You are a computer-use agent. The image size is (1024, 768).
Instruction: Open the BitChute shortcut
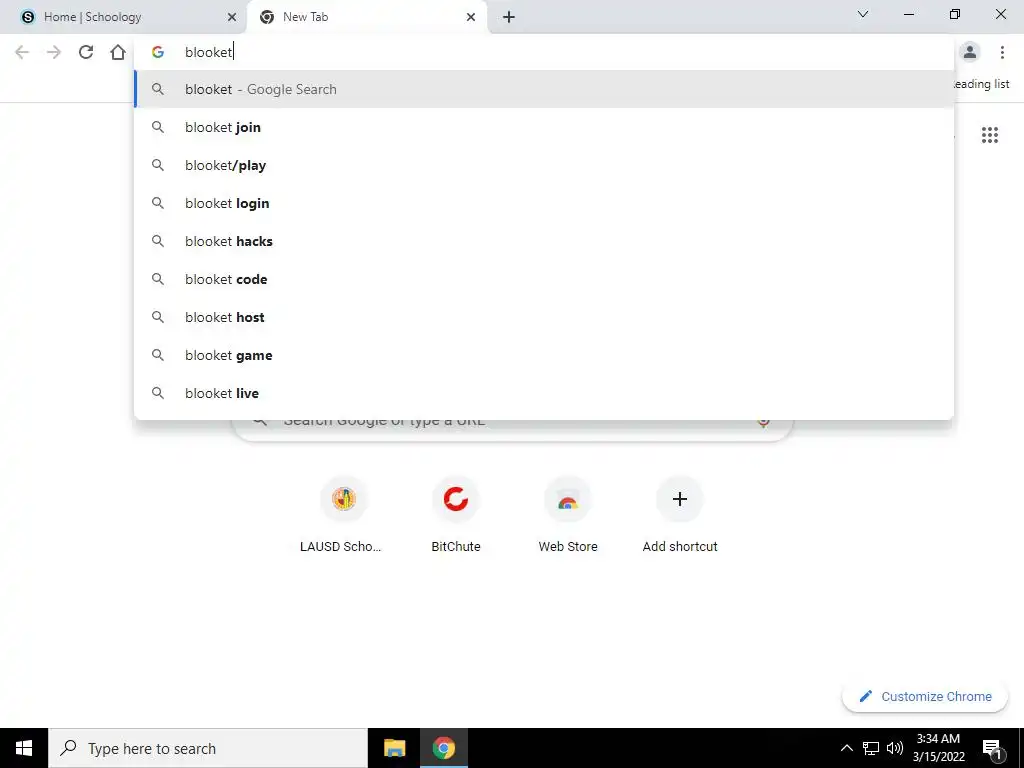click(456, 516)
